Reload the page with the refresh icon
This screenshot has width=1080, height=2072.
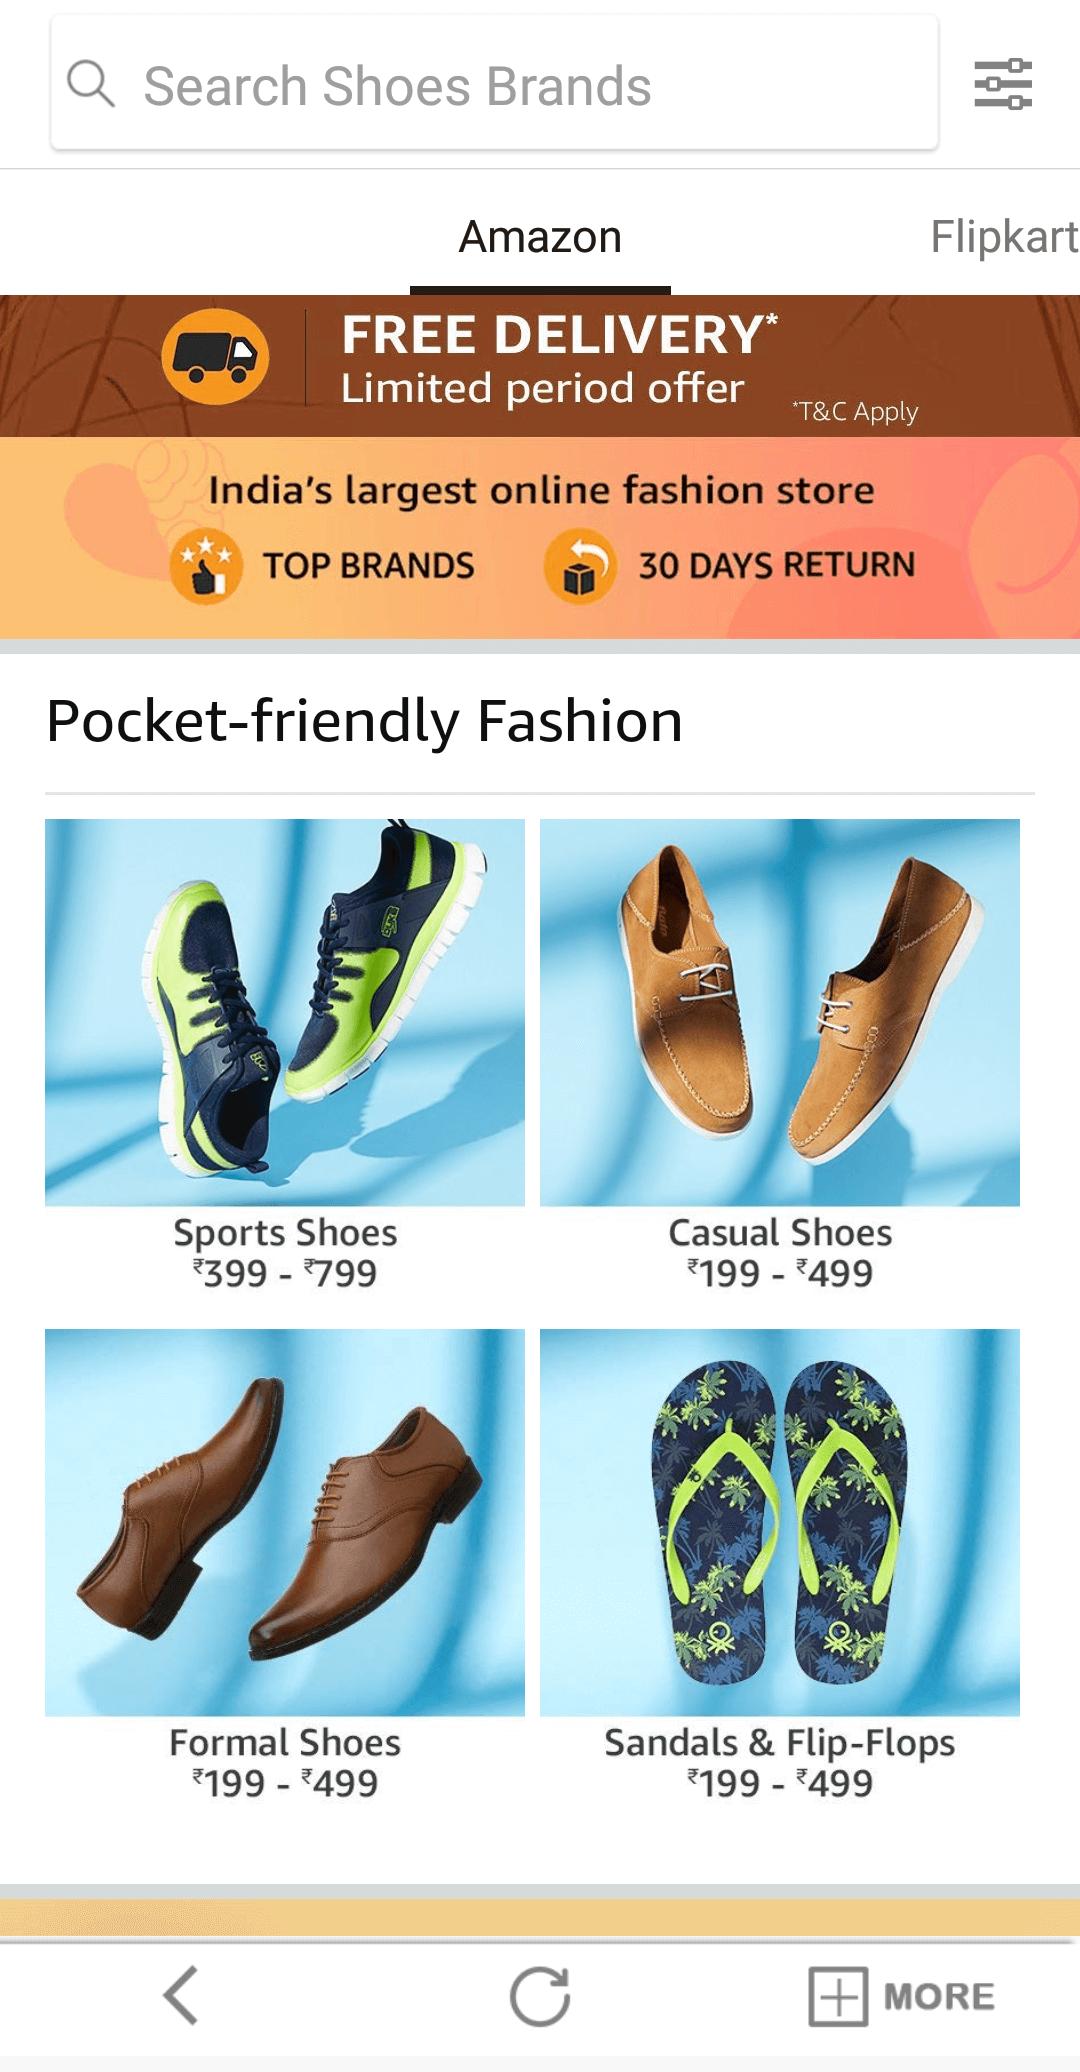(x=540, y=1996)
